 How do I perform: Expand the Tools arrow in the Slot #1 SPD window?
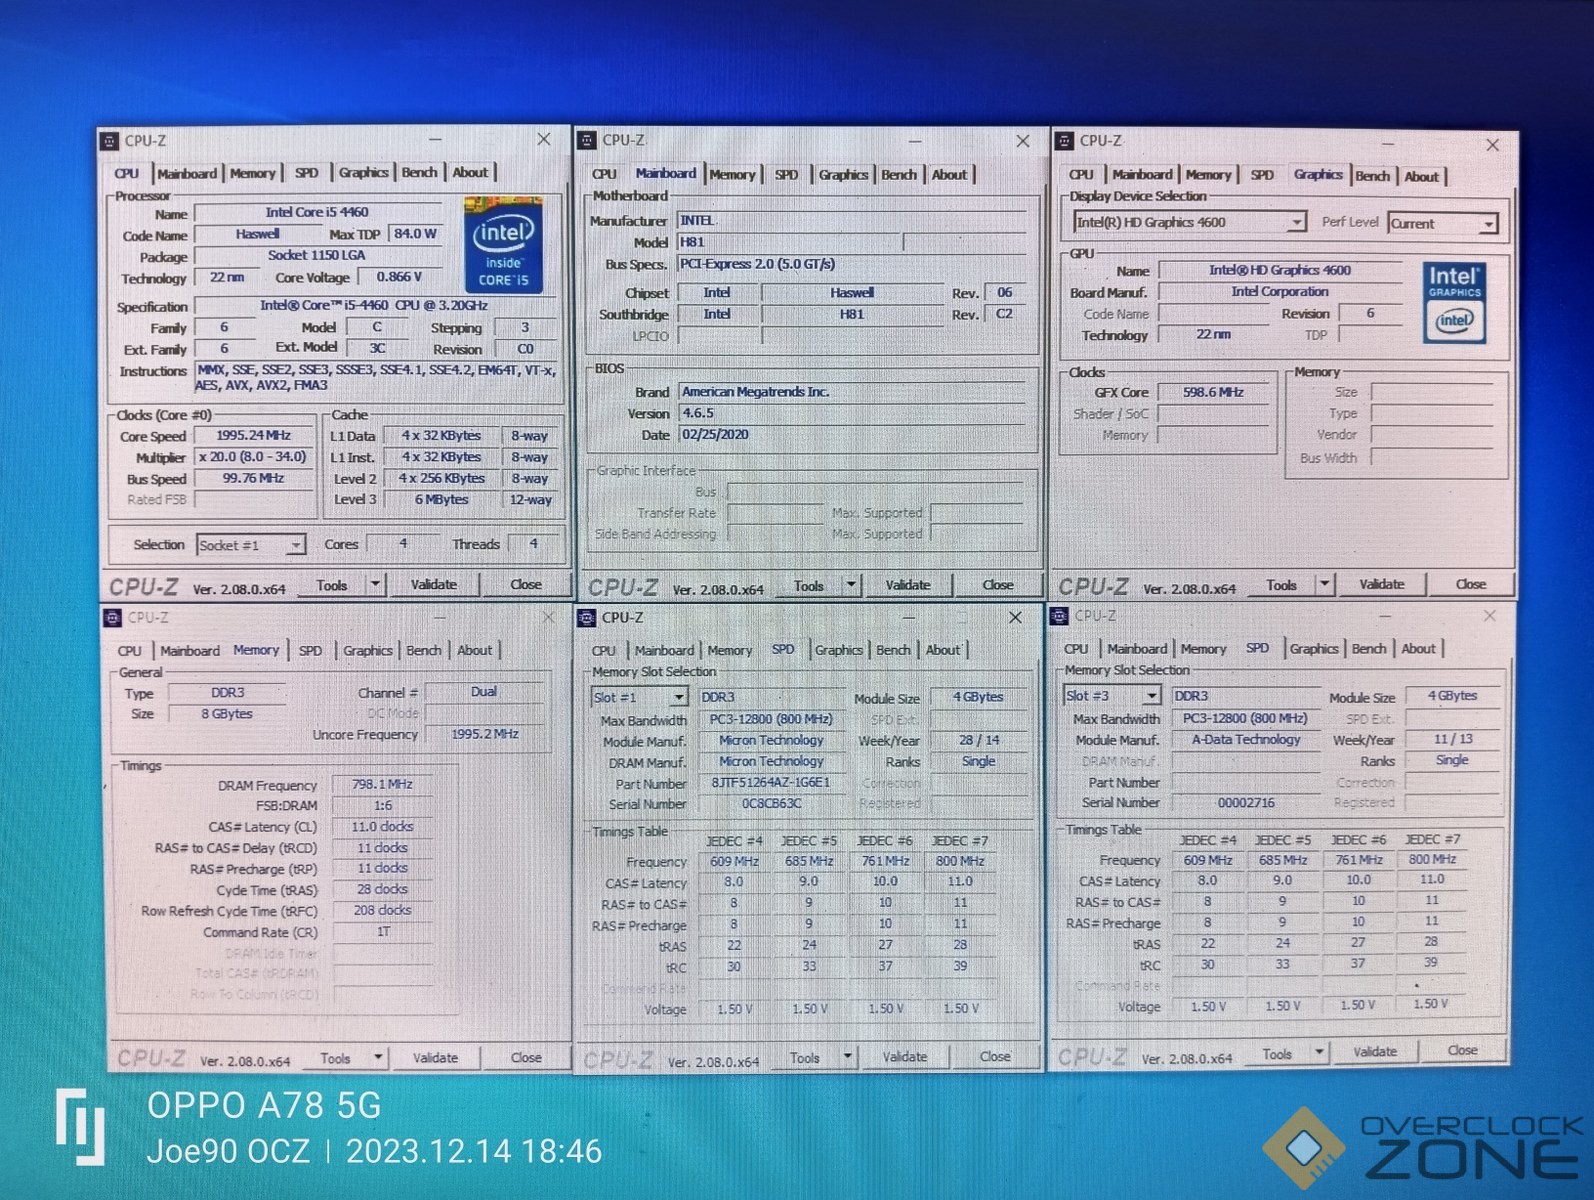847,1056
